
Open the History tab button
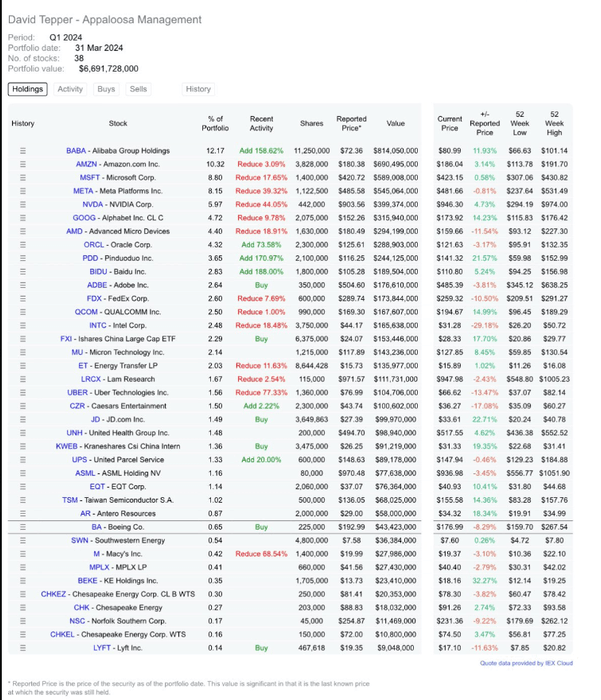coord(198,89)
